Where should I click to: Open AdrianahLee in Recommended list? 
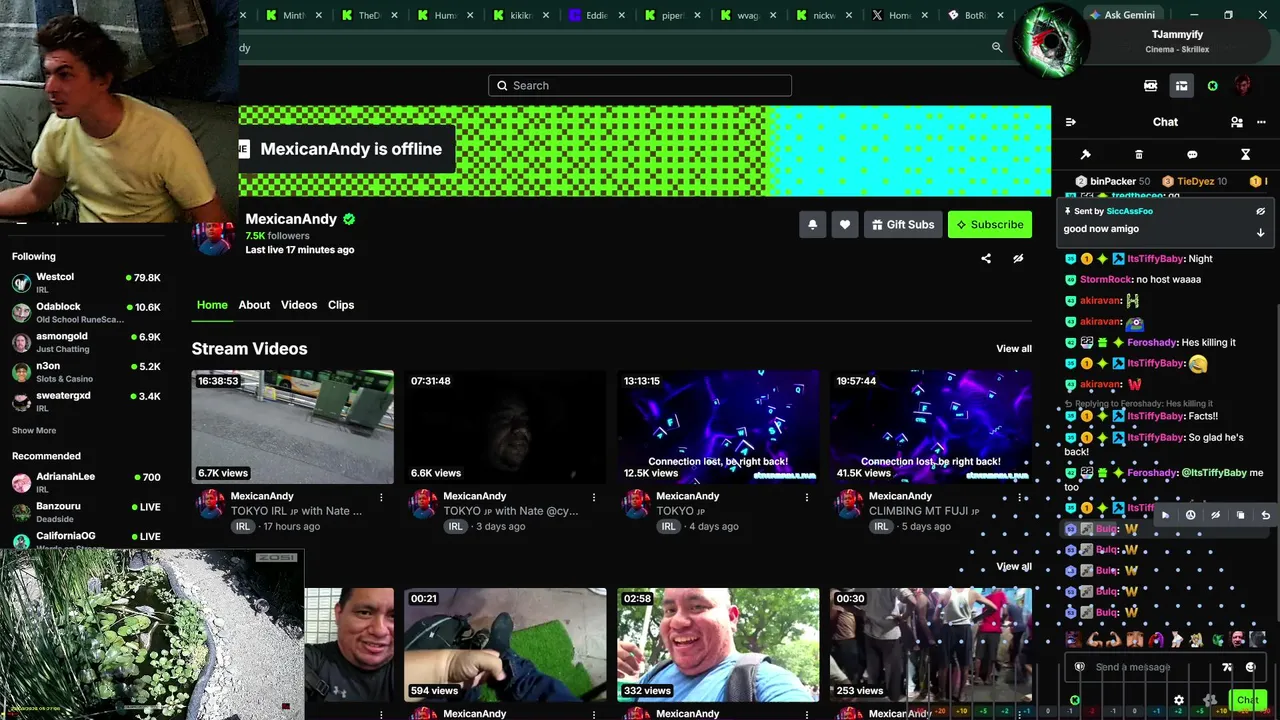[86, 483]
